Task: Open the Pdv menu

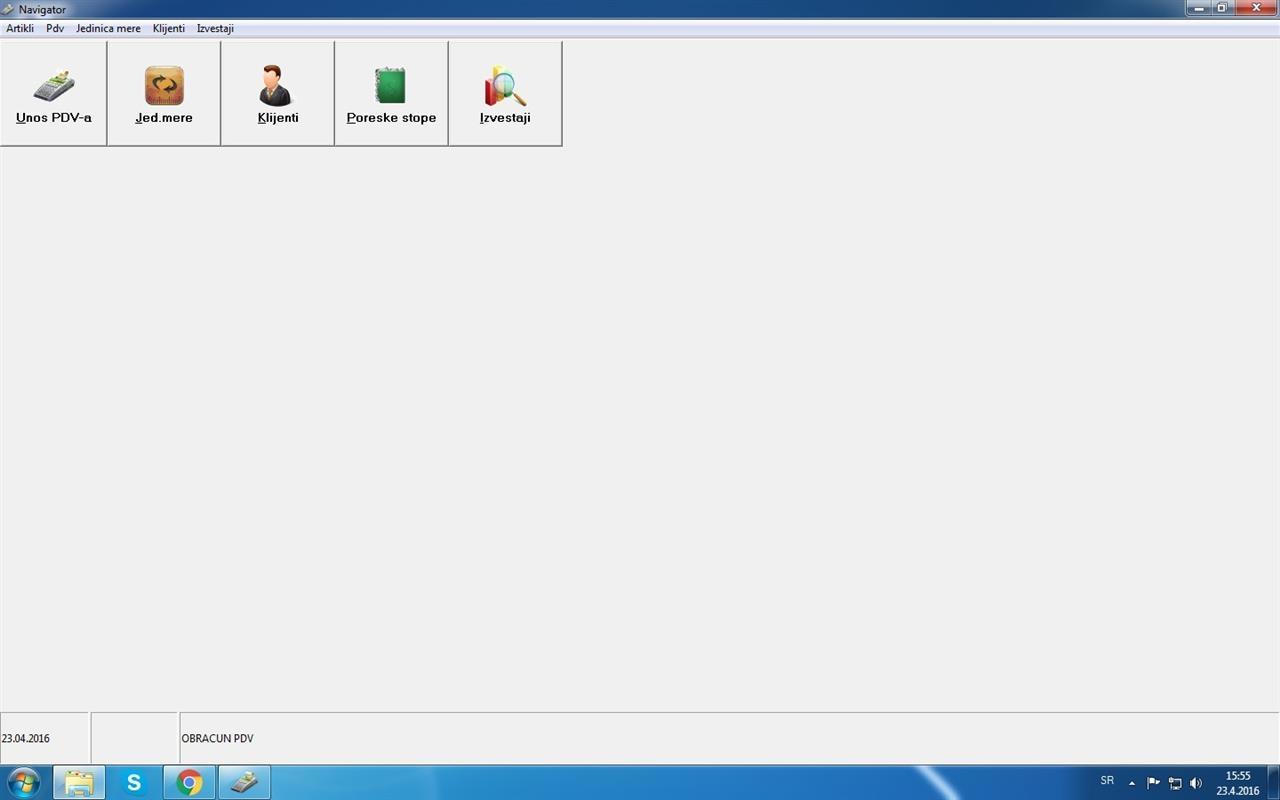Action: coord(55,29)
